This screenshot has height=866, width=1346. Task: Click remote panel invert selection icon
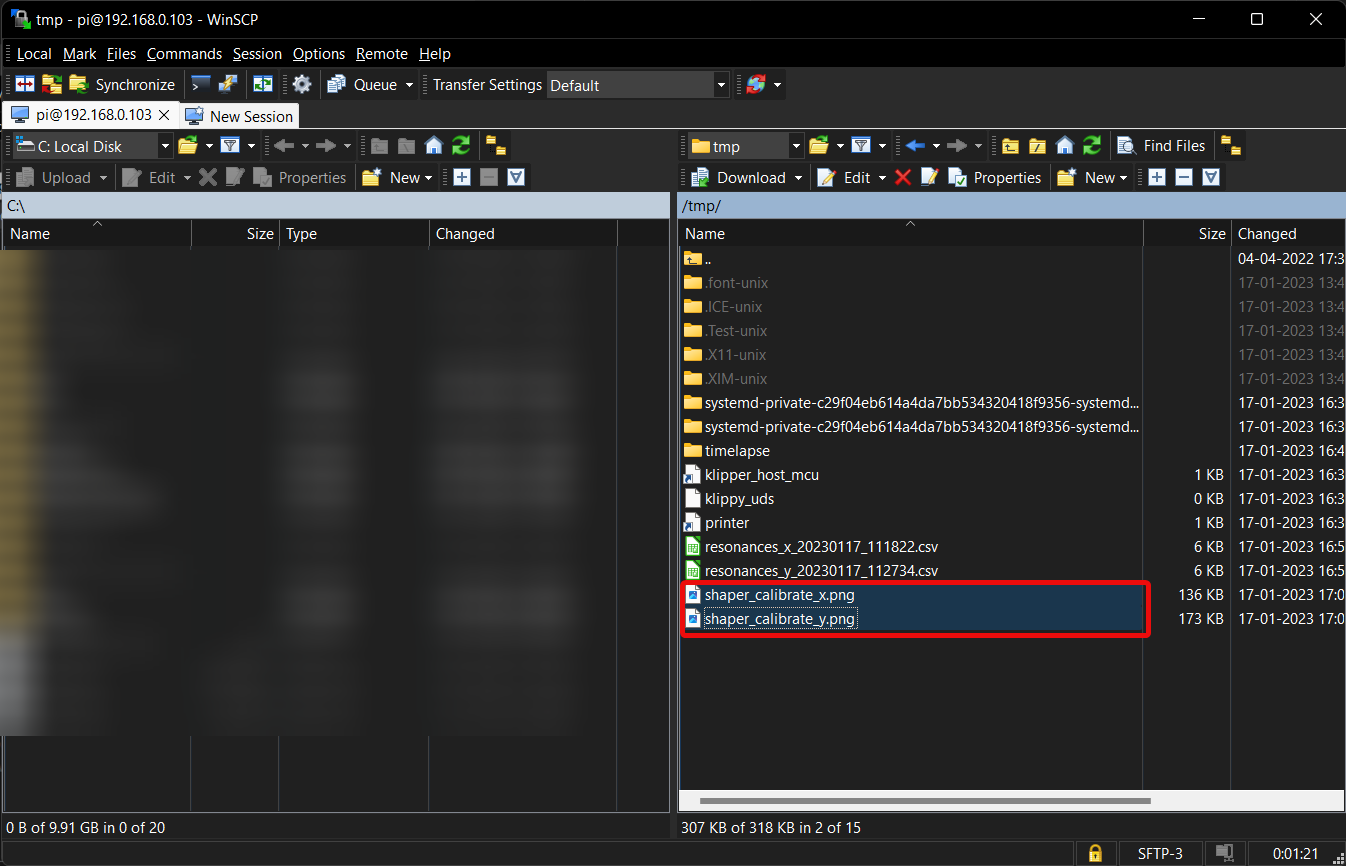click(1211, 177)
